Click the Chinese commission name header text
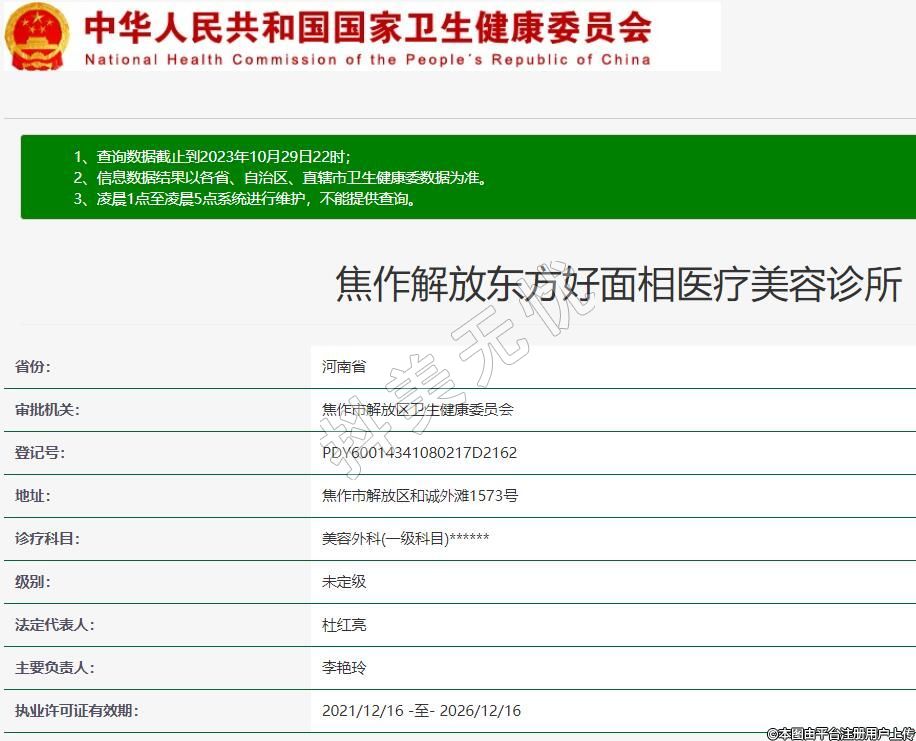This screenshot has width=916, height=741. 367,27
